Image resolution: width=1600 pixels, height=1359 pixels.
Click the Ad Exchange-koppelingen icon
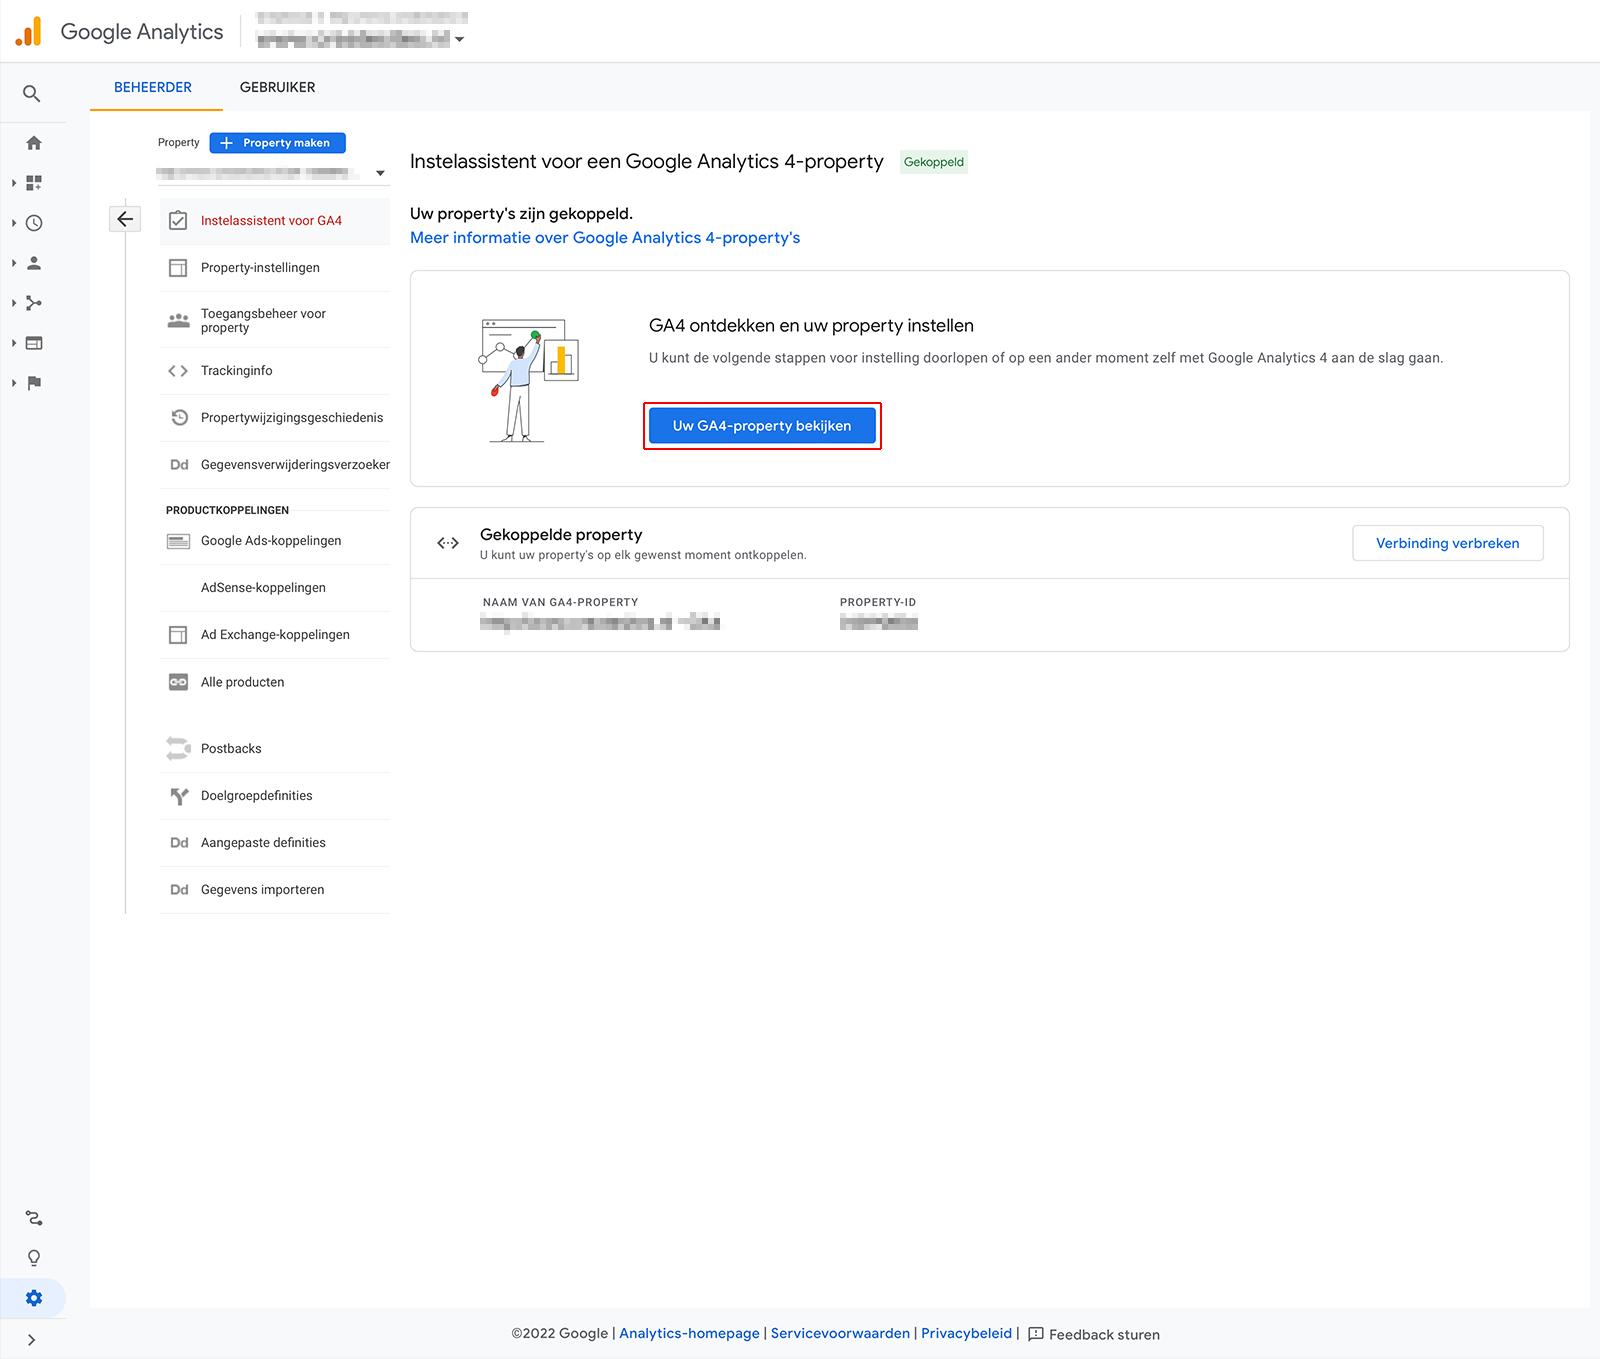(x=178, y=635)
